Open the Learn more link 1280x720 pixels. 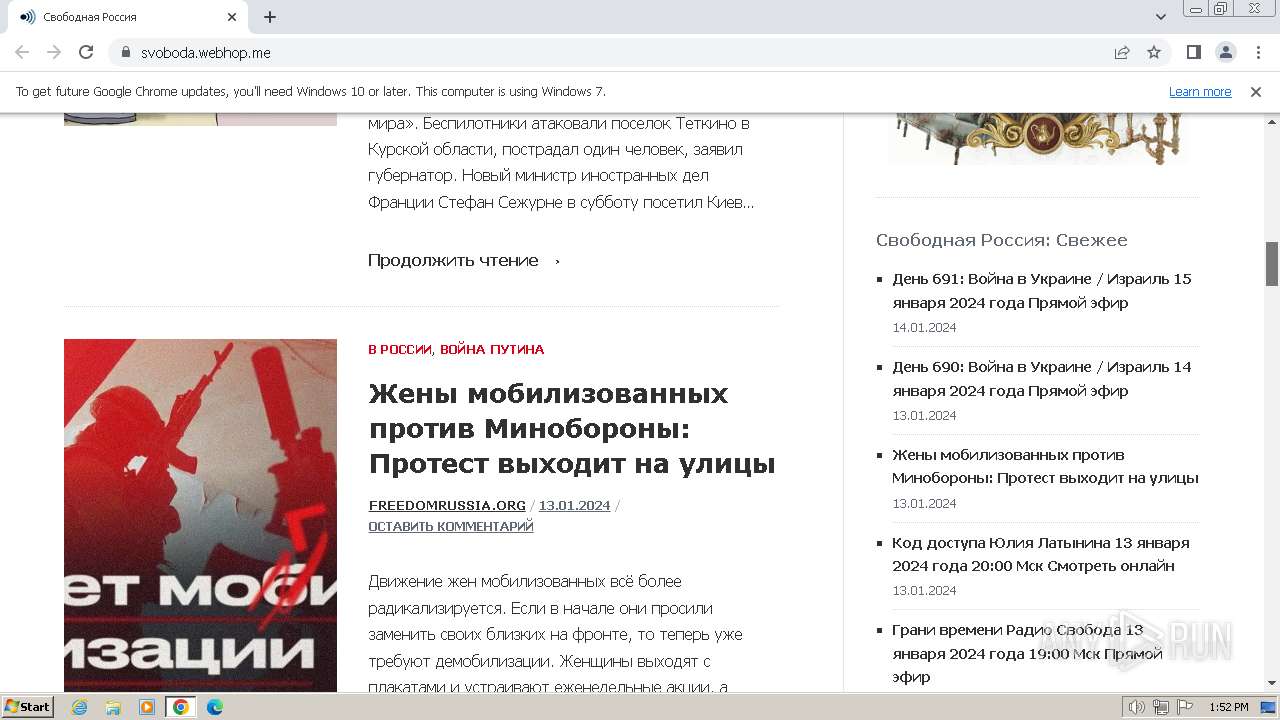(x=1200, y=92)
